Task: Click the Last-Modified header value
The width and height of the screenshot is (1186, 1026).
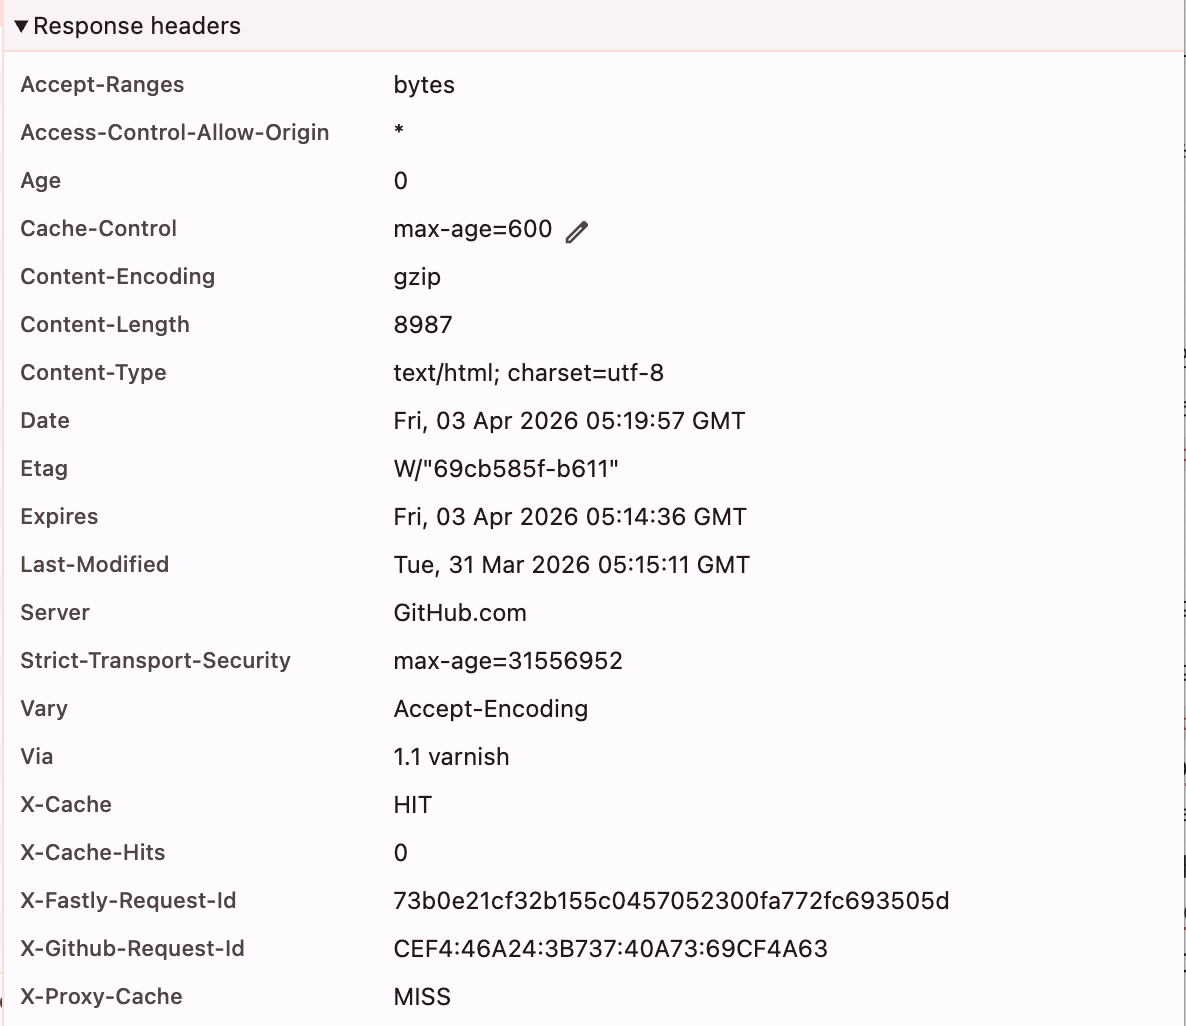Action: (x=571, y=565)
